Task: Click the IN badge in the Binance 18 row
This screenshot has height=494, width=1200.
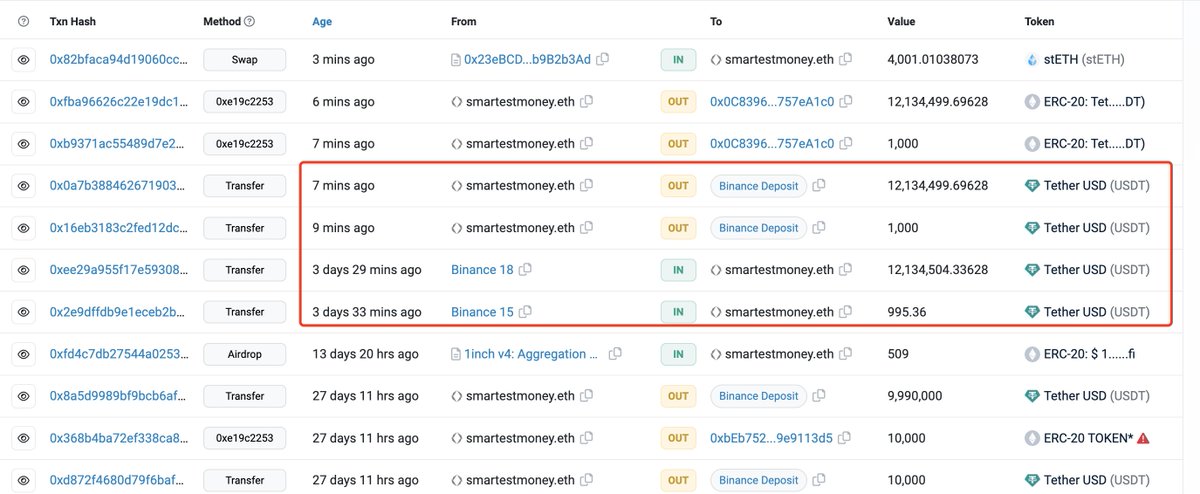Action: pyautogui.click(x=678, y=270)
